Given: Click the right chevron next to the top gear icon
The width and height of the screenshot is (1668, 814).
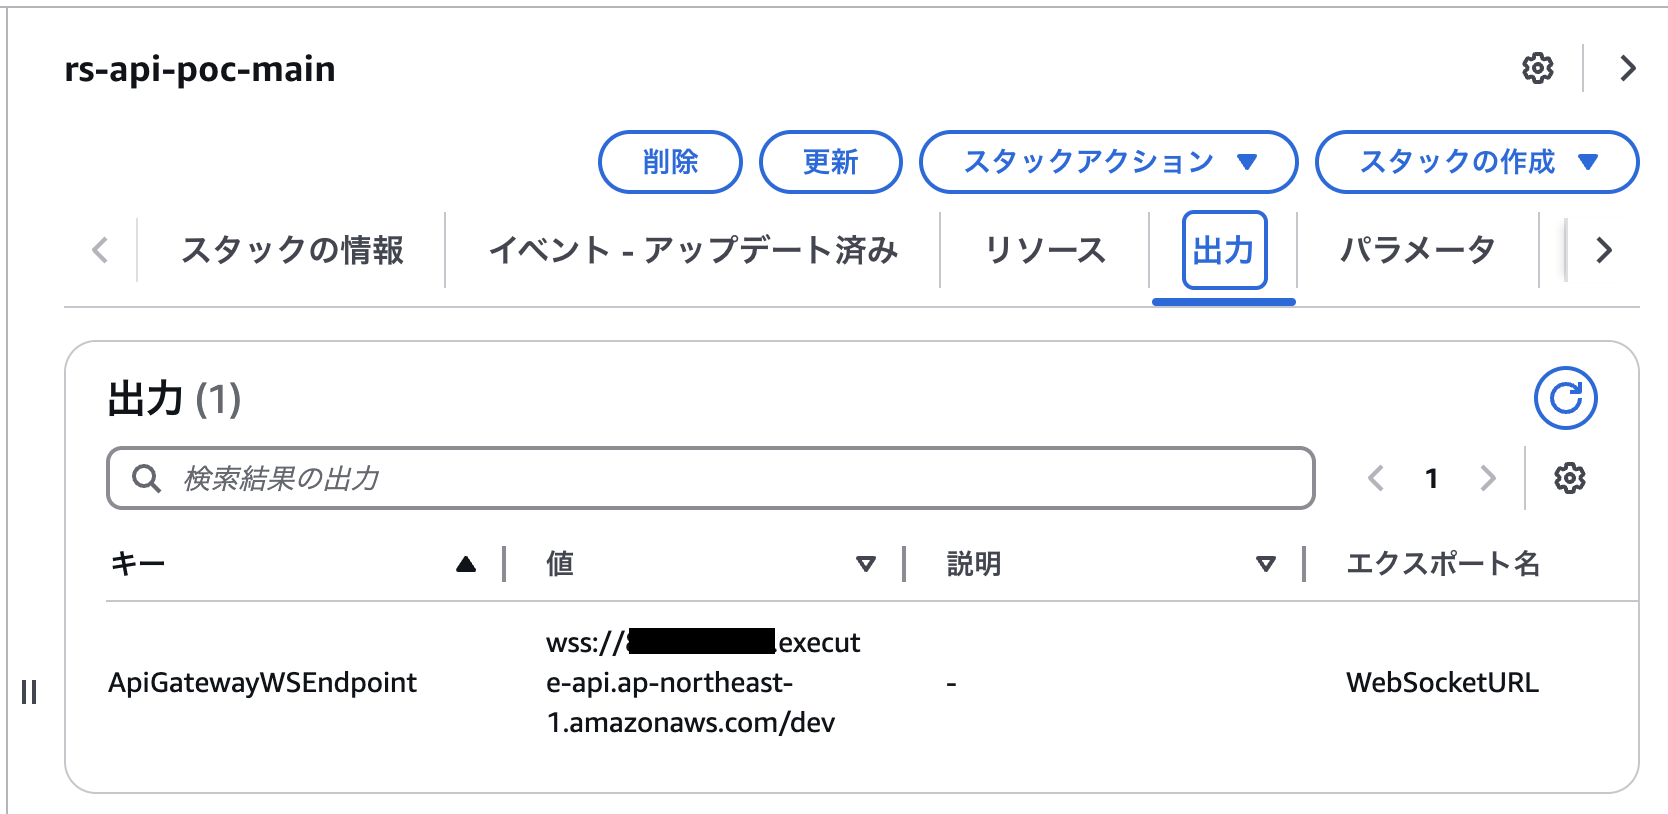Looking at the screenshot, I should [1626, 68].
